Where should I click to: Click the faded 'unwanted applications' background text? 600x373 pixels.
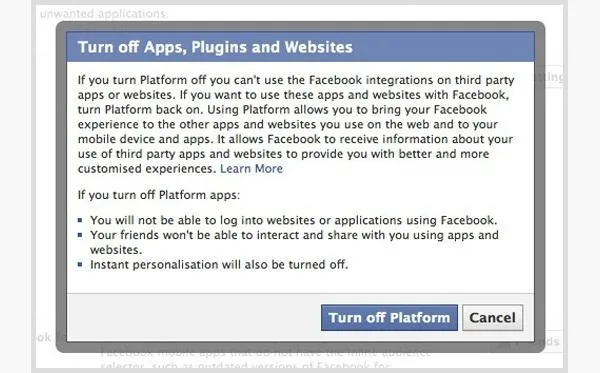[104, 14]
